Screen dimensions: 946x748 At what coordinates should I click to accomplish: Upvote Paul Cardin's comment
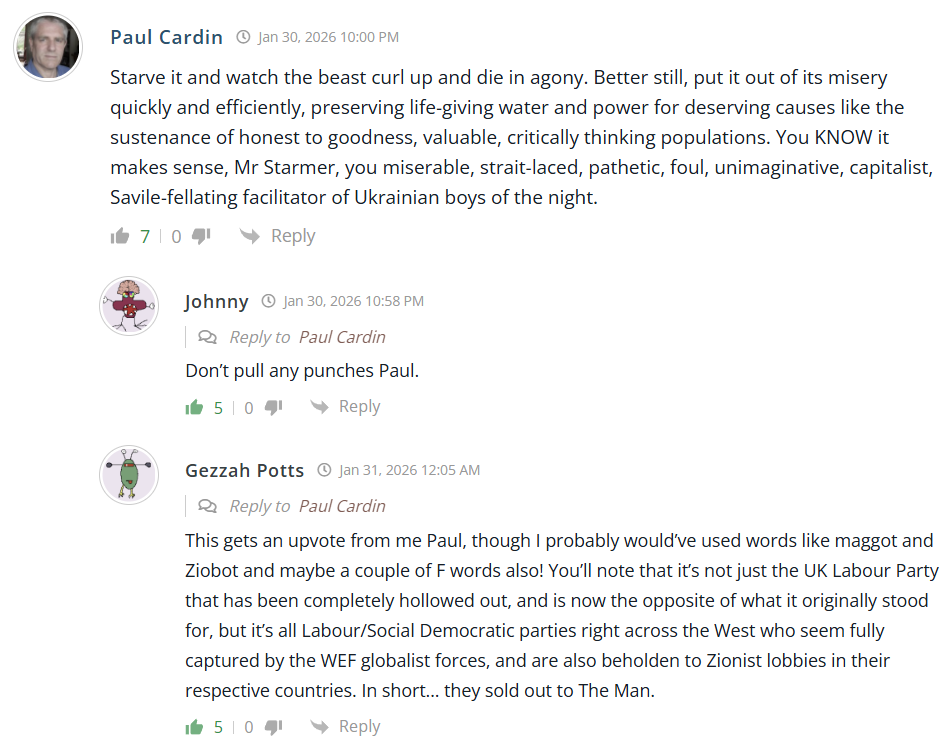click(x=120, y=236)
